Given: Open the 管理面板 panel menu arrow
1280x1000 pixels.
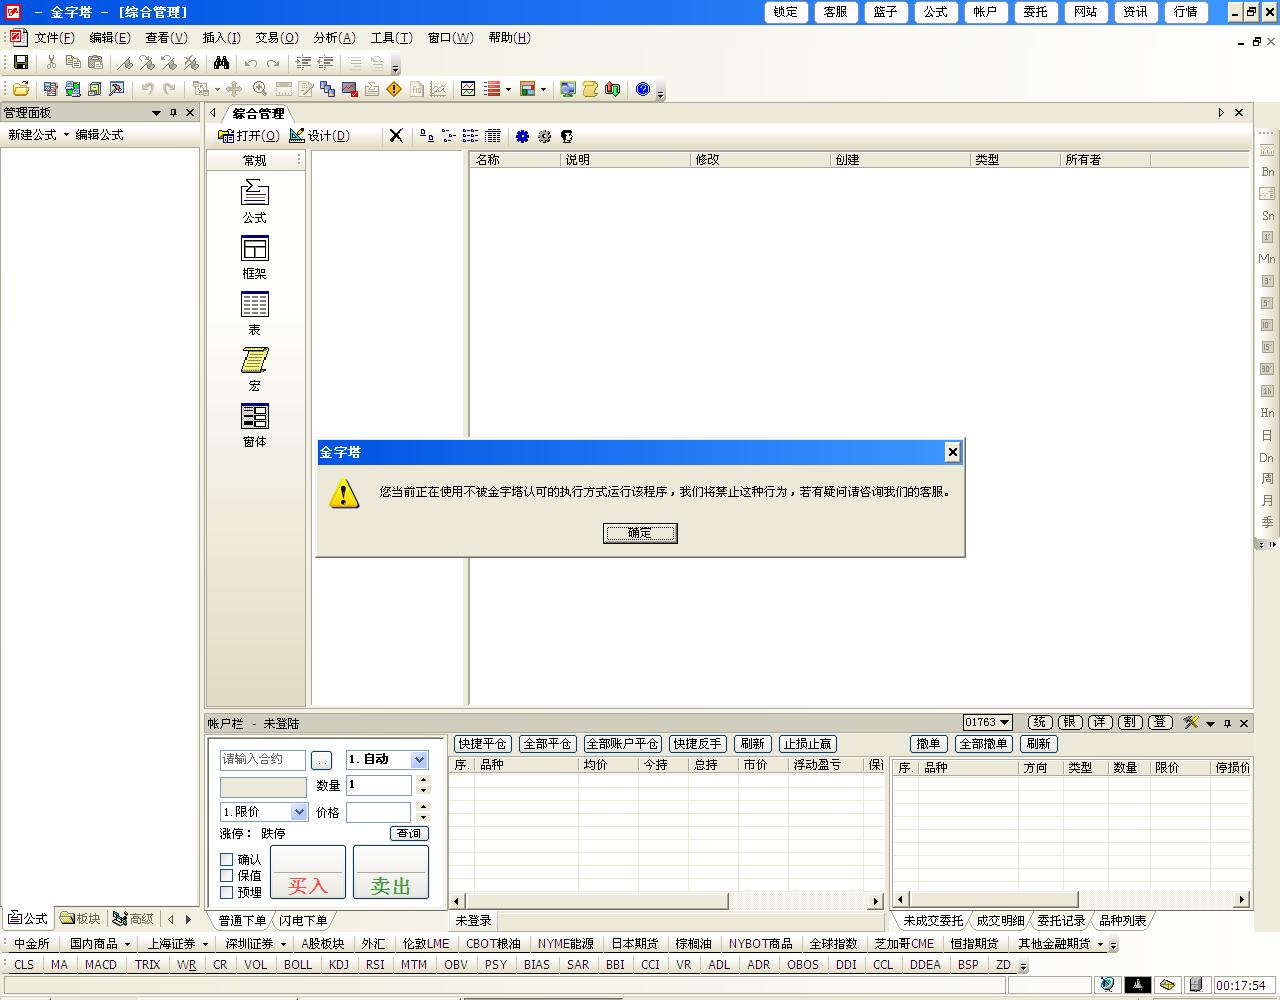Looking at the screenshot, I should (x=156, y=113).
